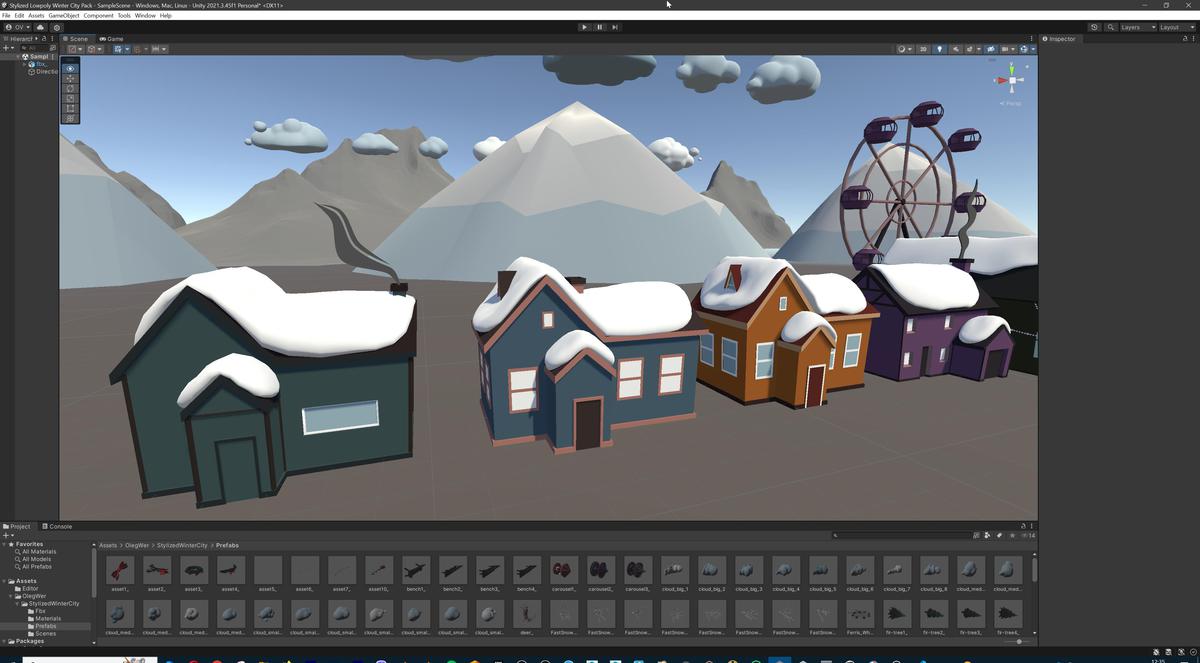Select the View (eye) tool in scene overlay
Screen dimensions: 1200x663
tap(70, 69)
